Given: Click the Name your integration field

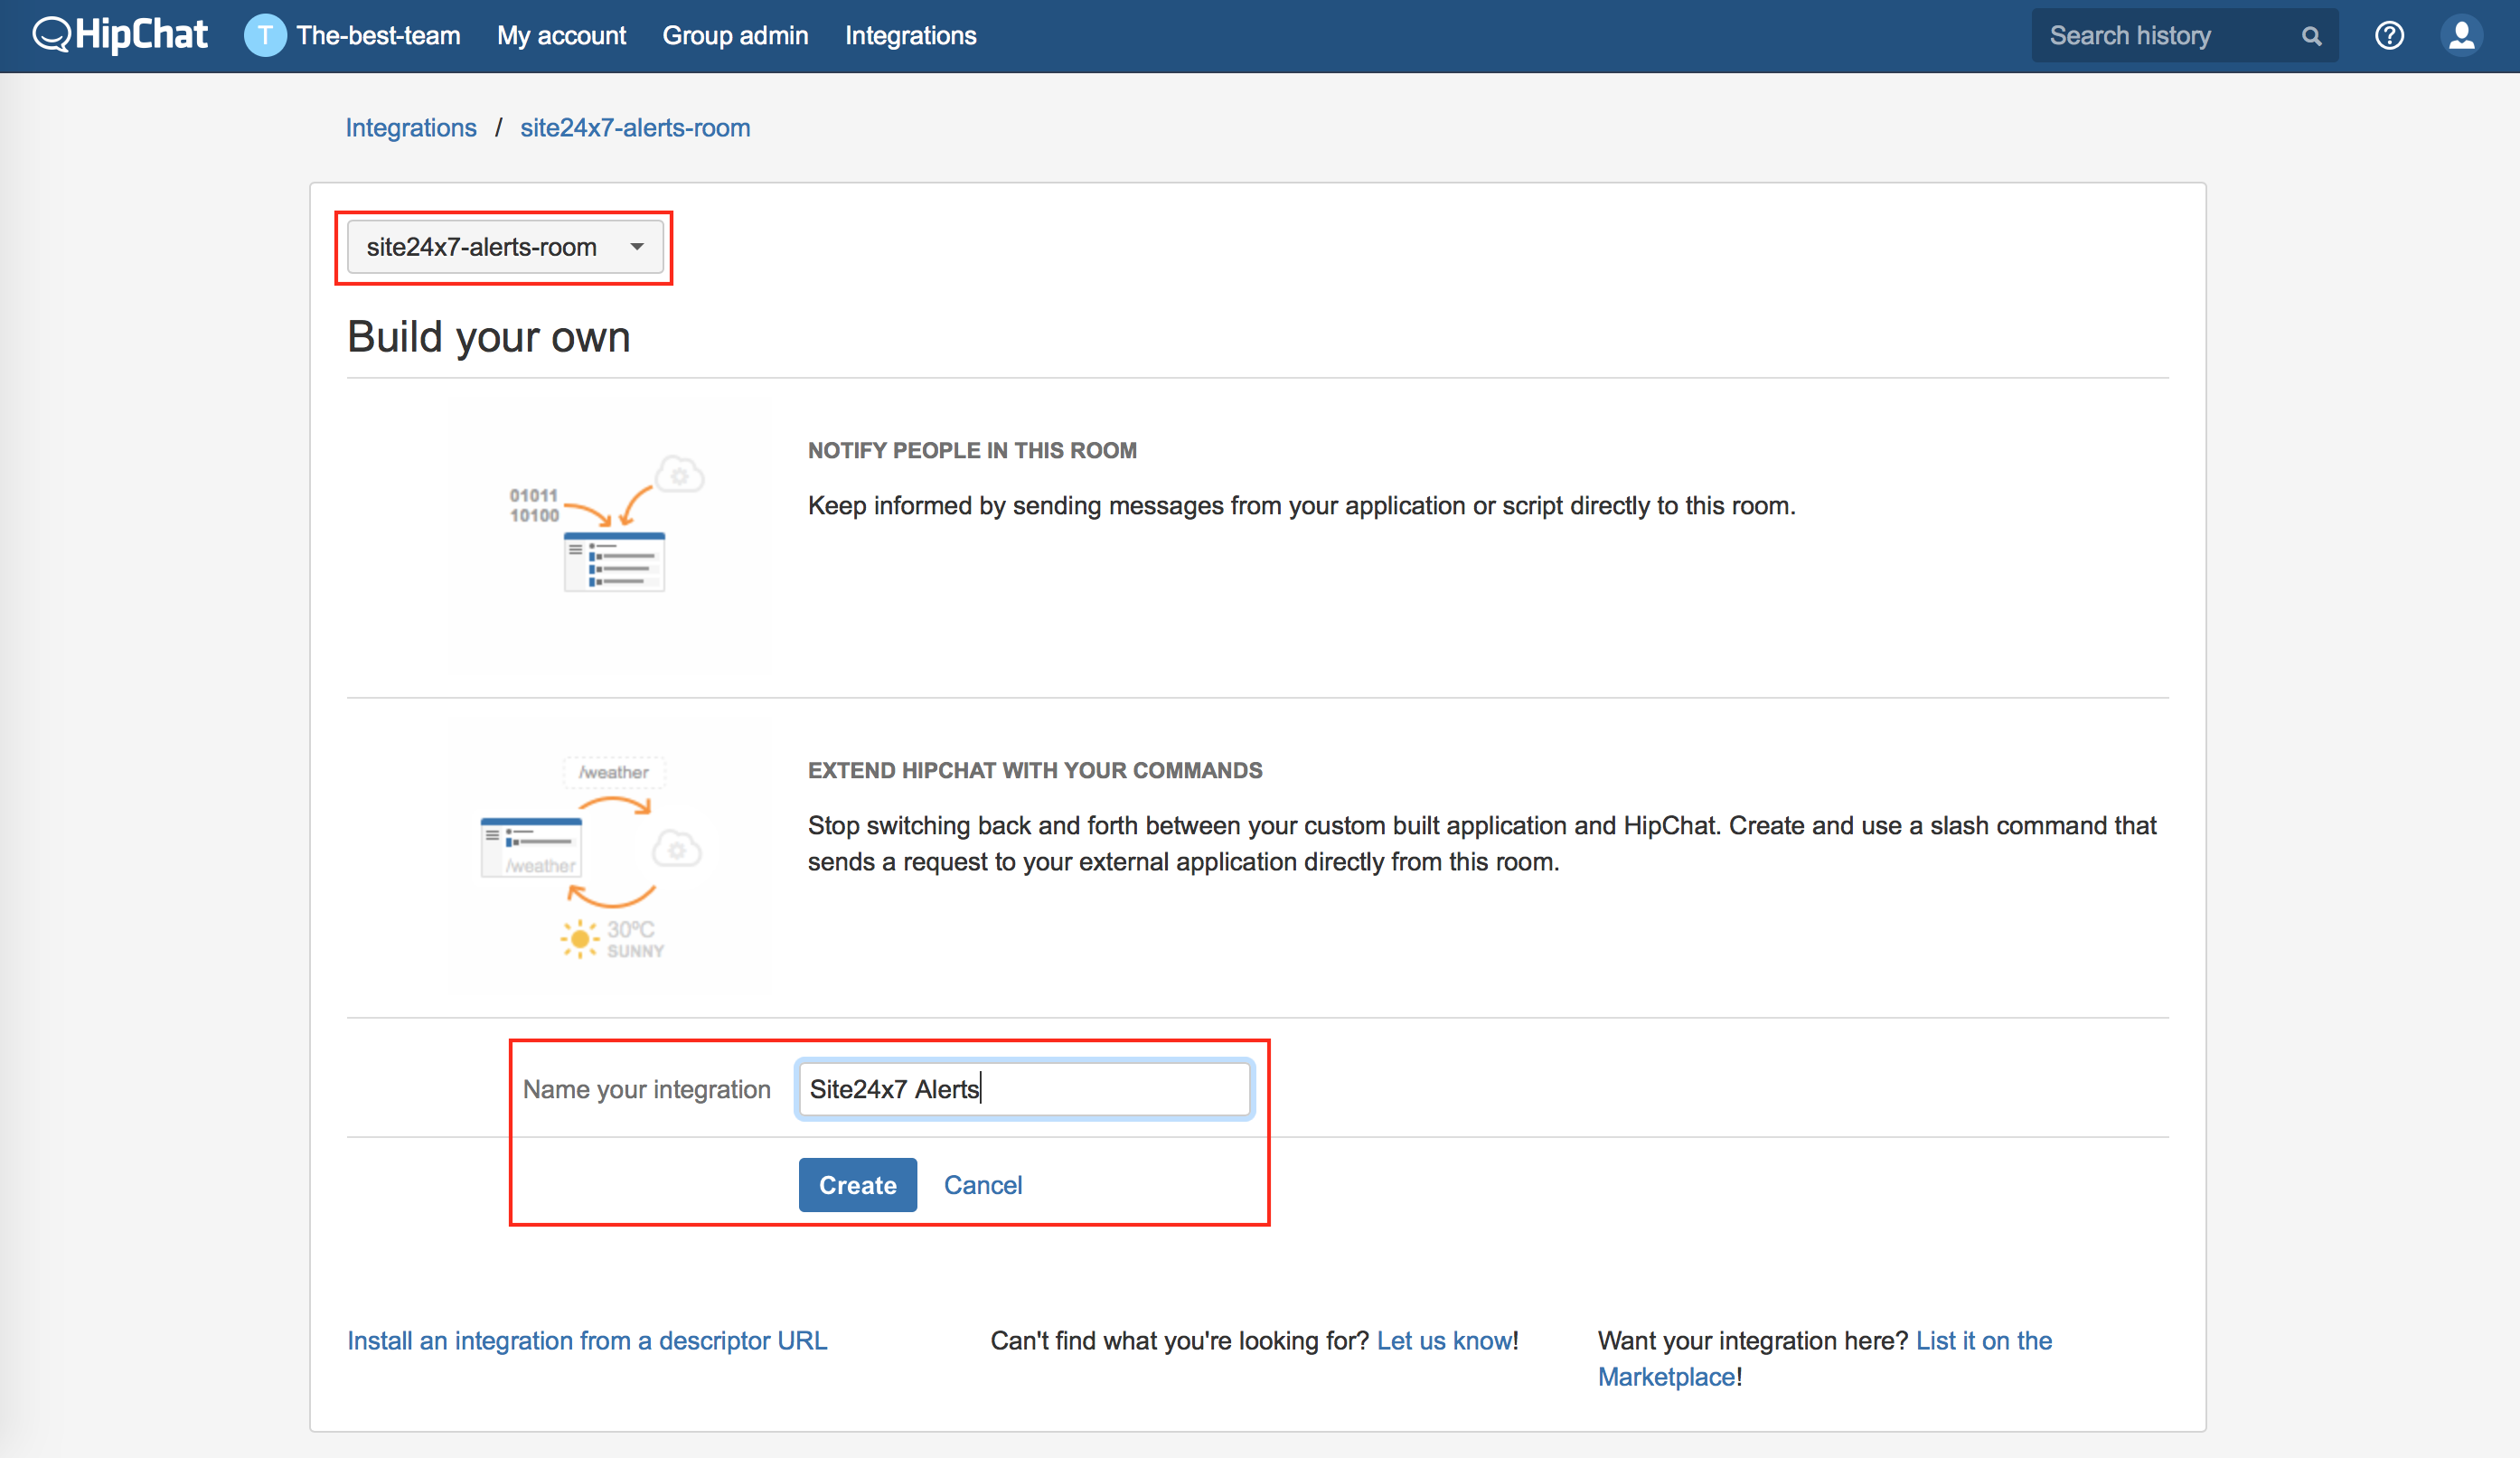Looking at the screenshot, I should point(1024,1089).
